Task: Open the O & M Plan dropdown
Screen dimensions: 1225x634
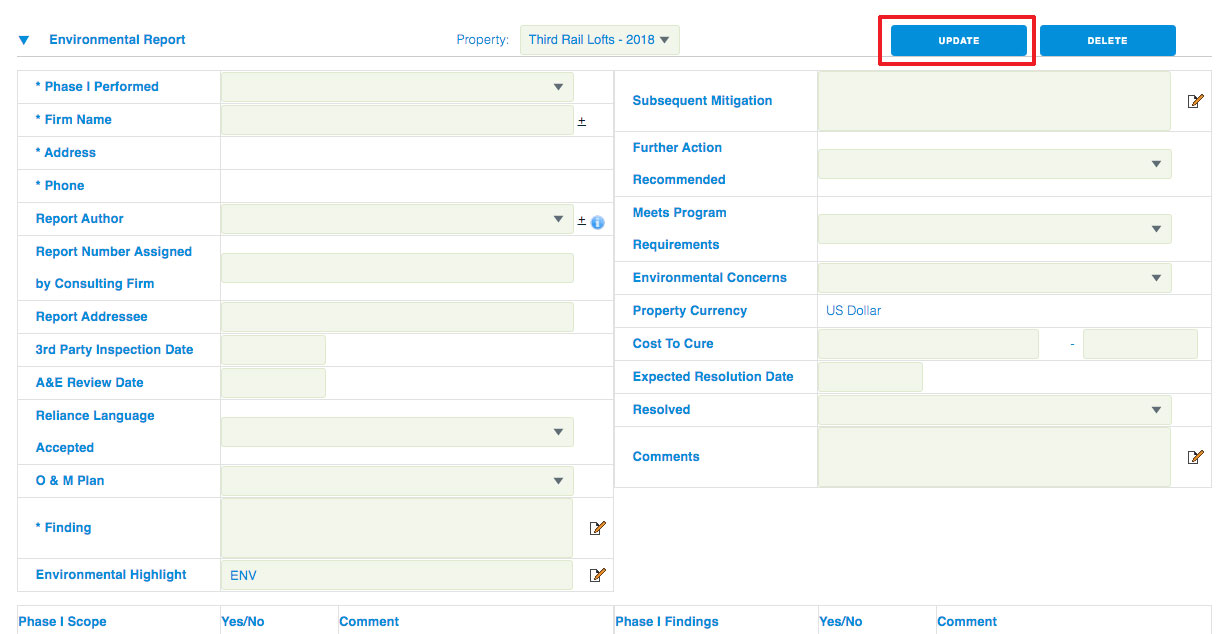Action: 397,481
